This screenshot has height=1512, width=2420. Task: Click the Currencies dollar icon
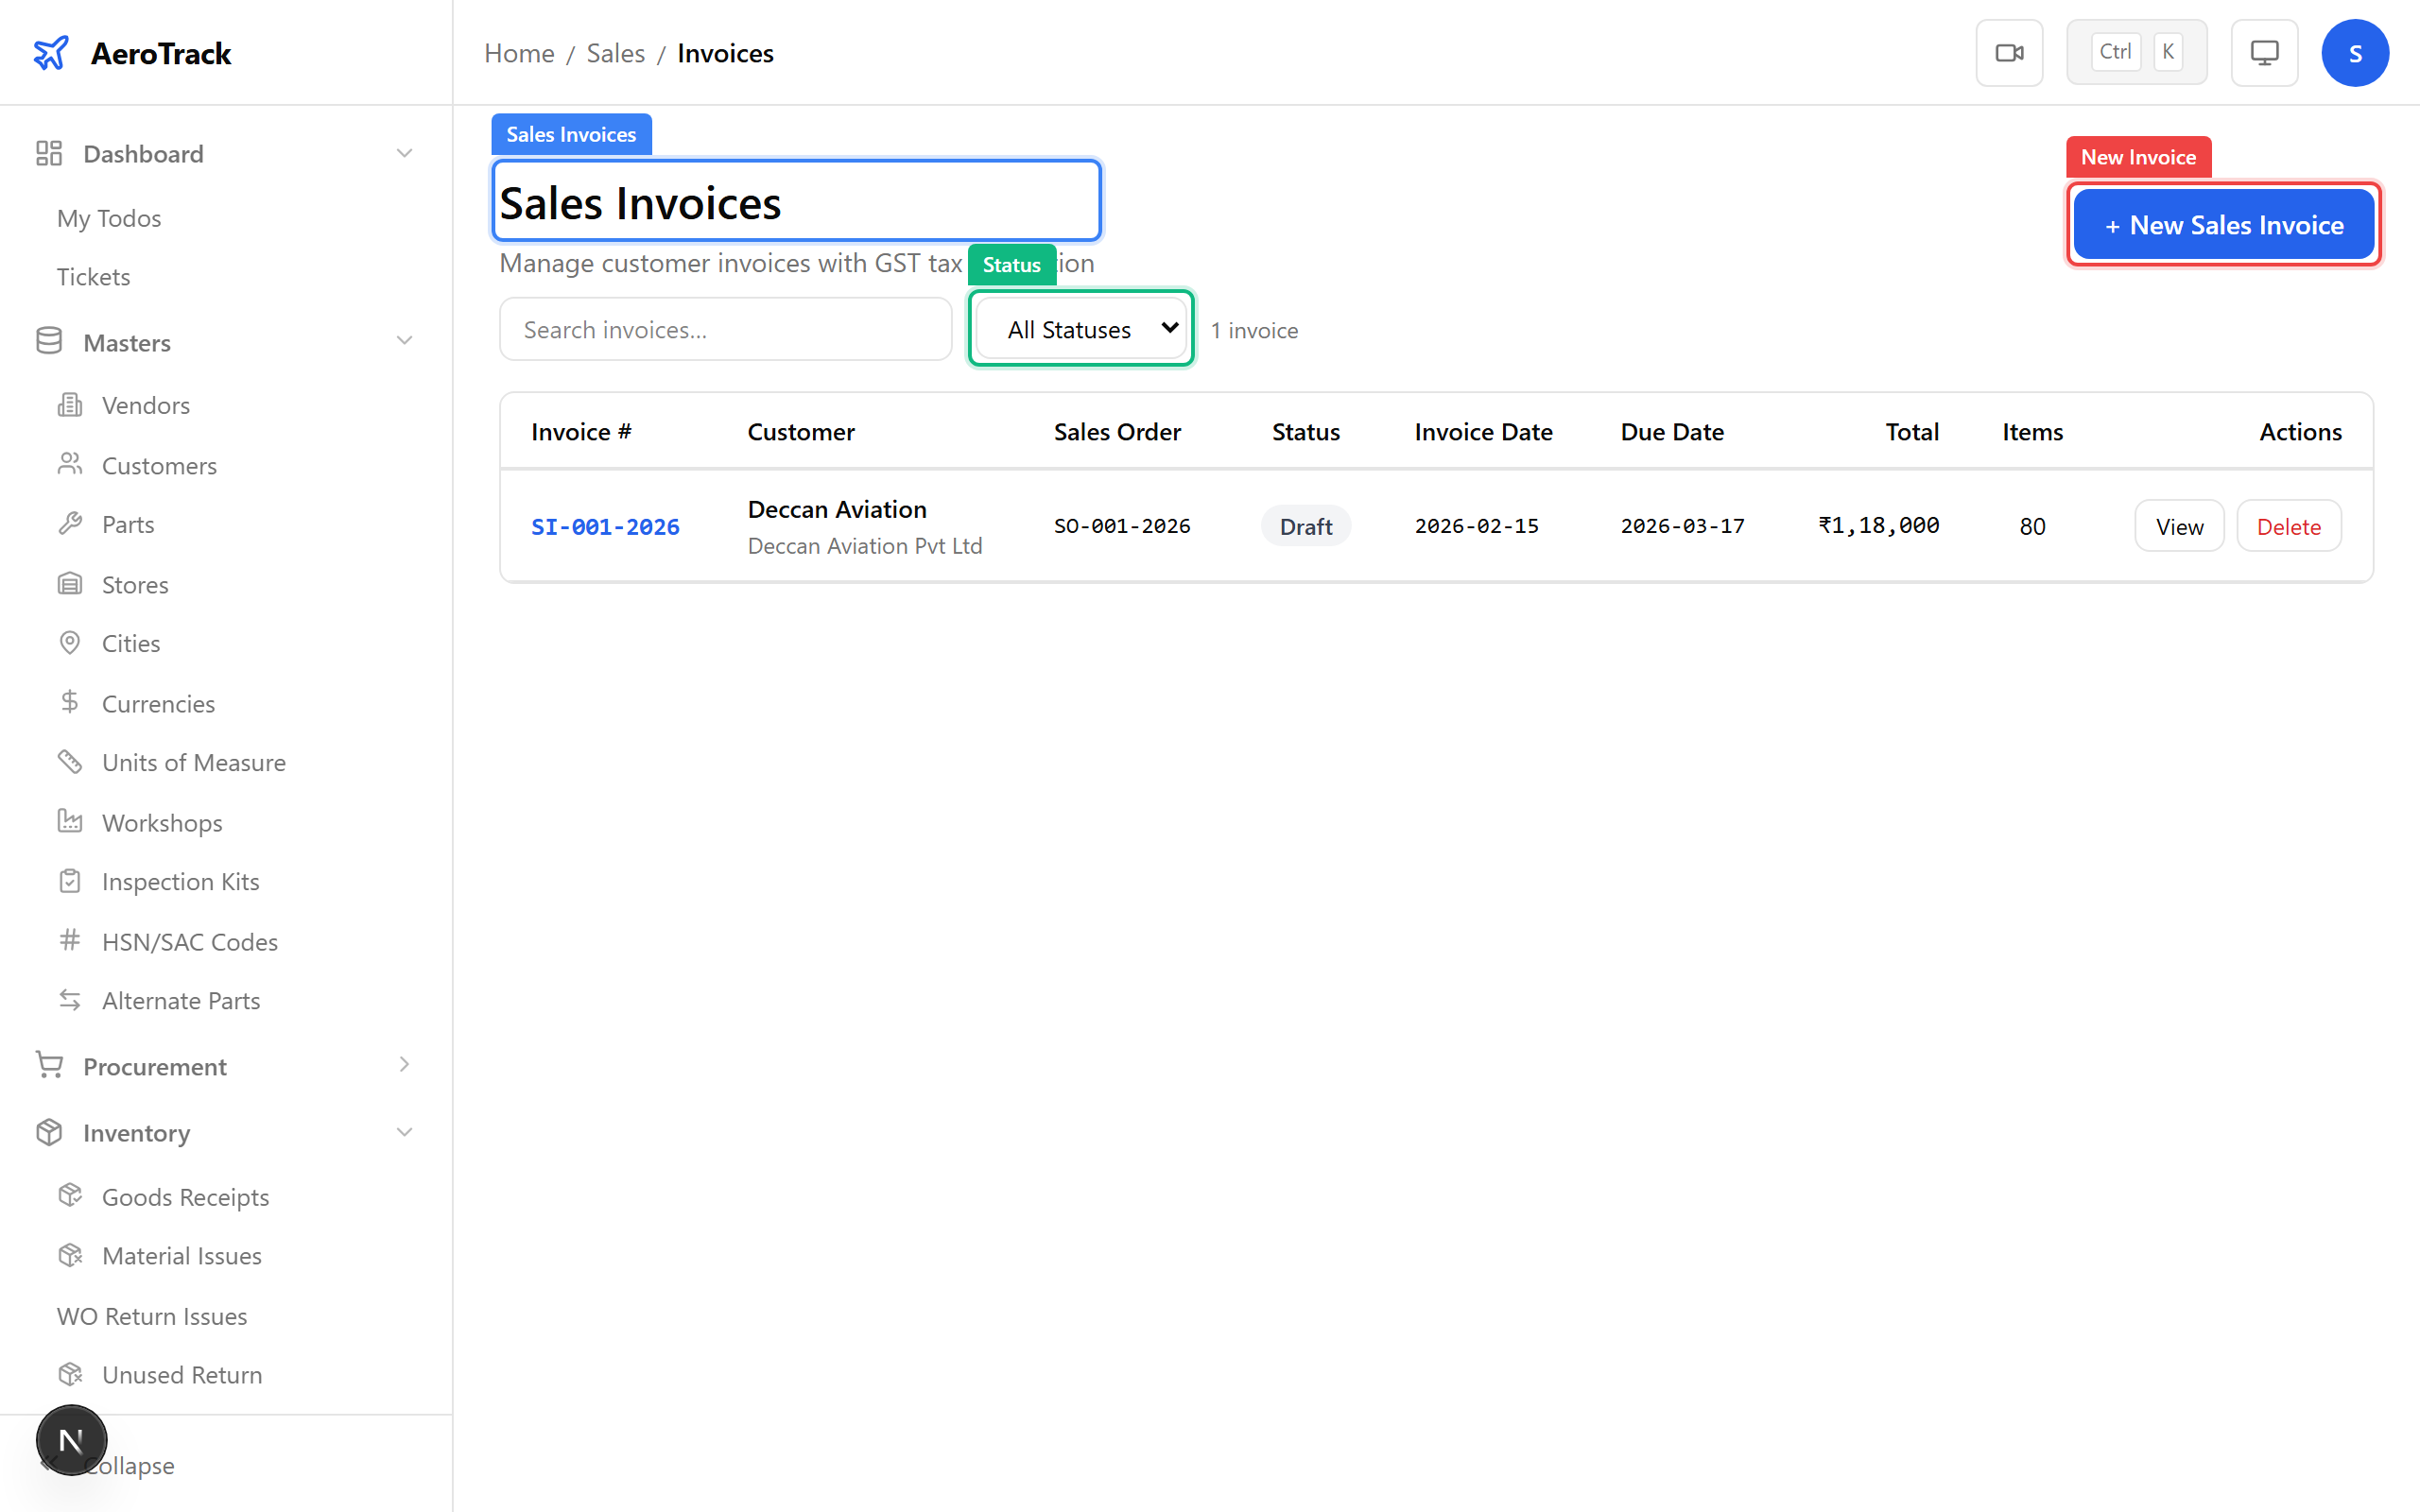(x=70, y=703)
